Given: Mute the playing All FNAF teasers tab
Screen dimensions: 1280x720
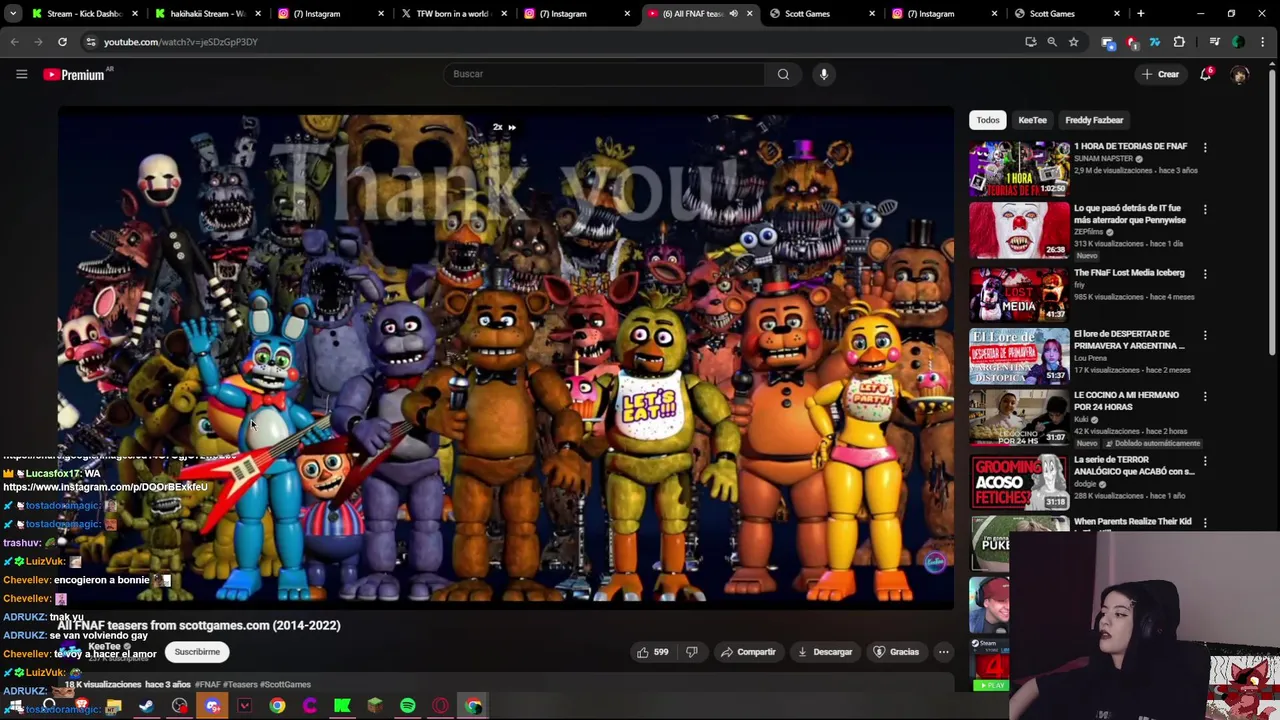Looking at the screenshot, I should (733, 14).
